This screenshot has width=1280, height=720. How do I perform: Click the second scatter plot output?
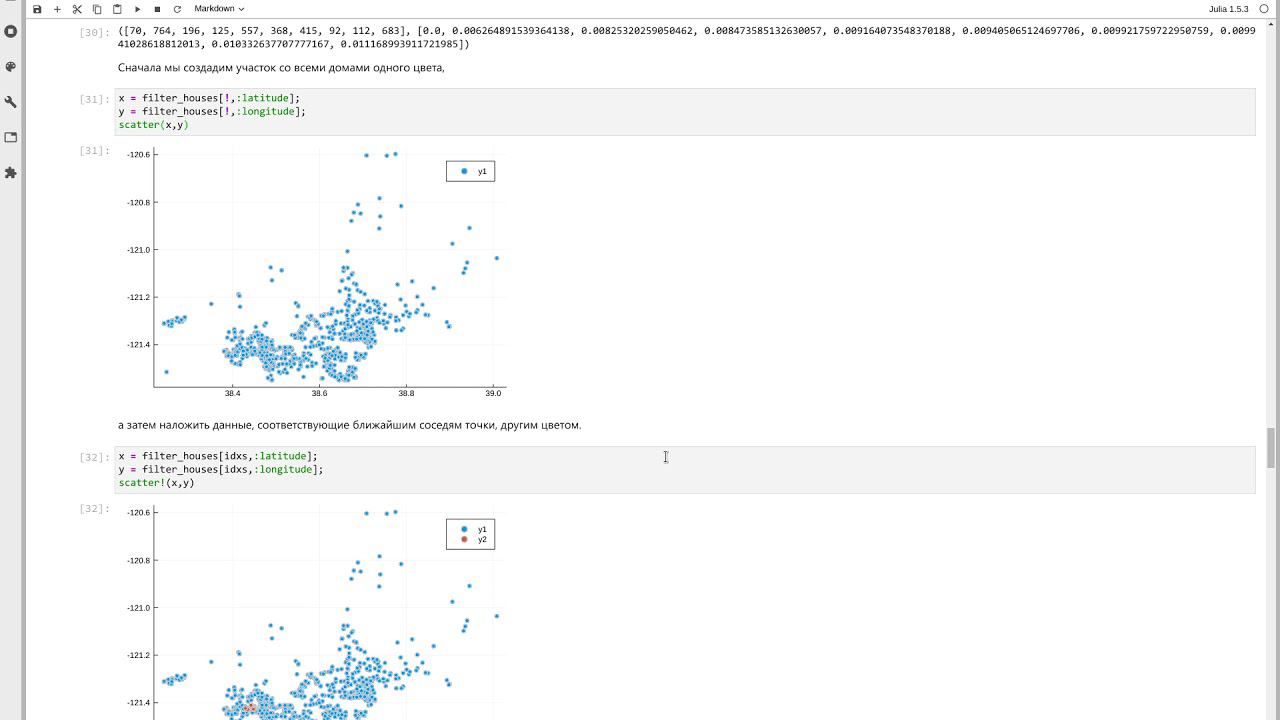(314, 611)
